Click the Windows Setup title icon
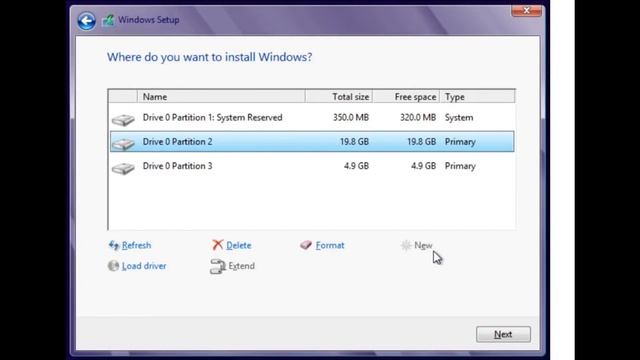 point(108,20)
